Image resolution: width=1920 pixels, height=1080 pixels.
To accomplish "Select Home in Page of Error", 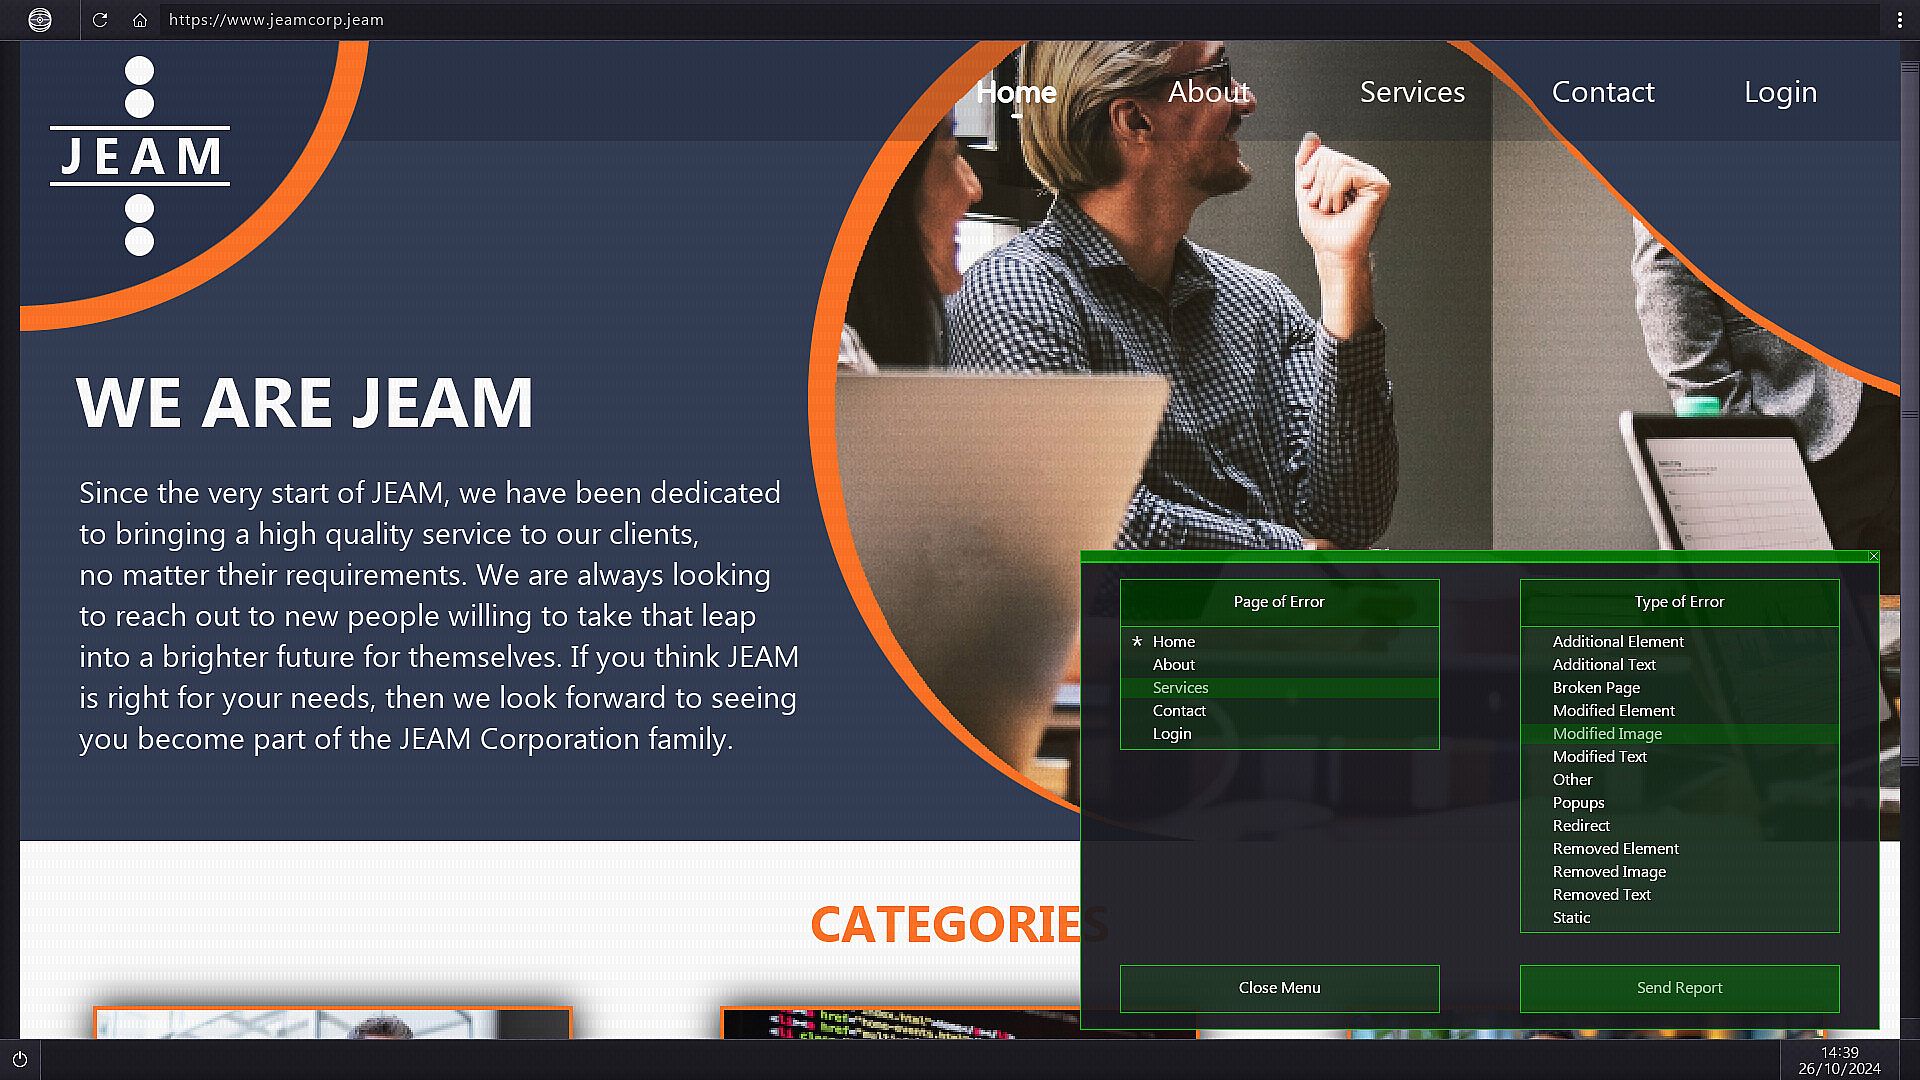I will click(x=1173, y=642).
